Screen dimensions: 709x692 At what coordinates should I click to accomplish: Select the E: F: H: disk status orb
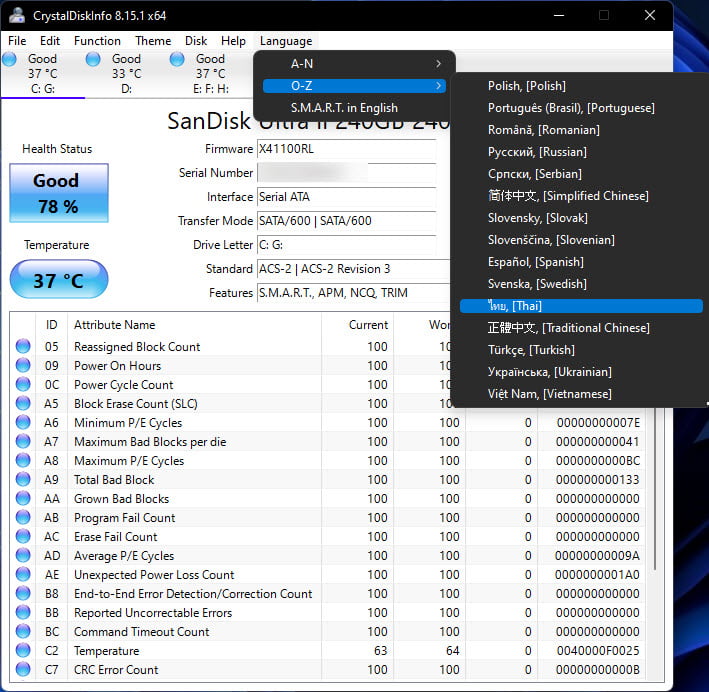click(x=177, y=59)
